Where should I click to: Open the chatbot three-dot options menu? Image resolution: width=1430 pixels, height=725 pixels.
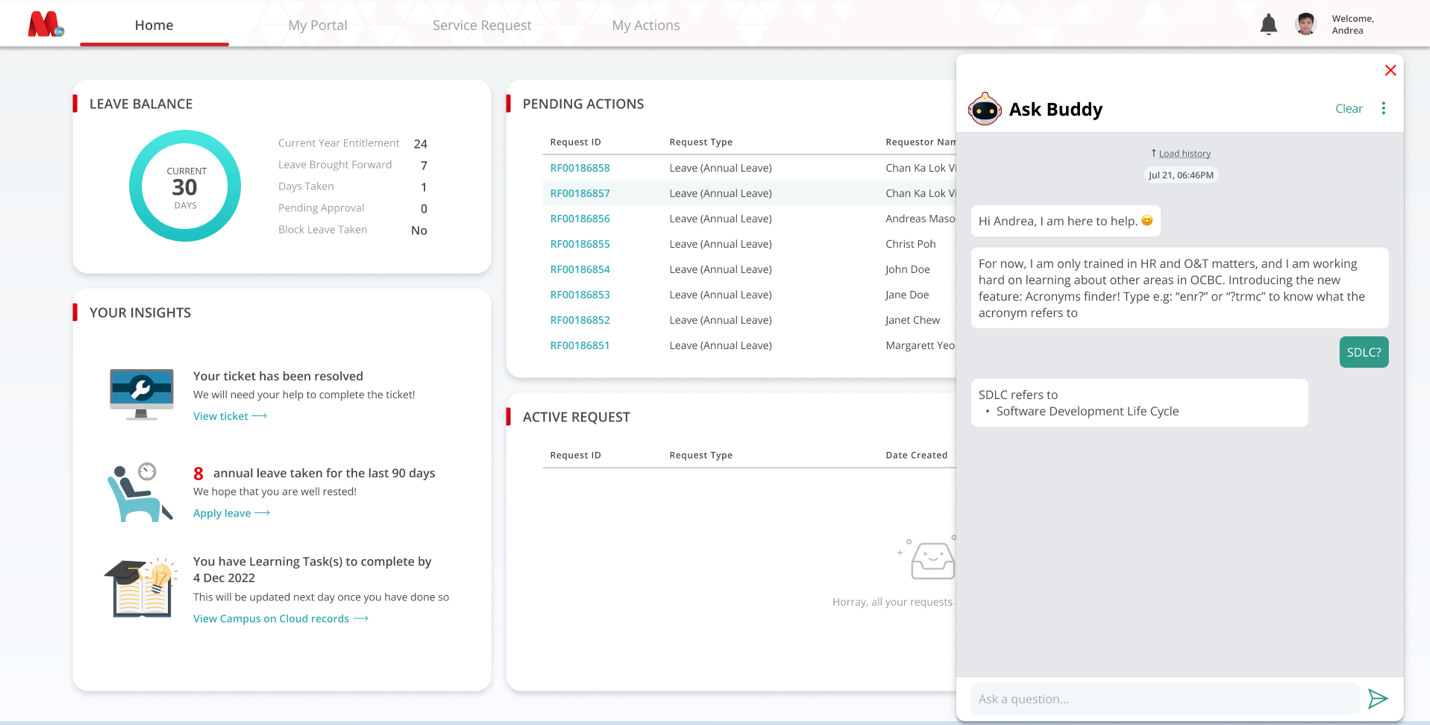(x=1383, y=108)
